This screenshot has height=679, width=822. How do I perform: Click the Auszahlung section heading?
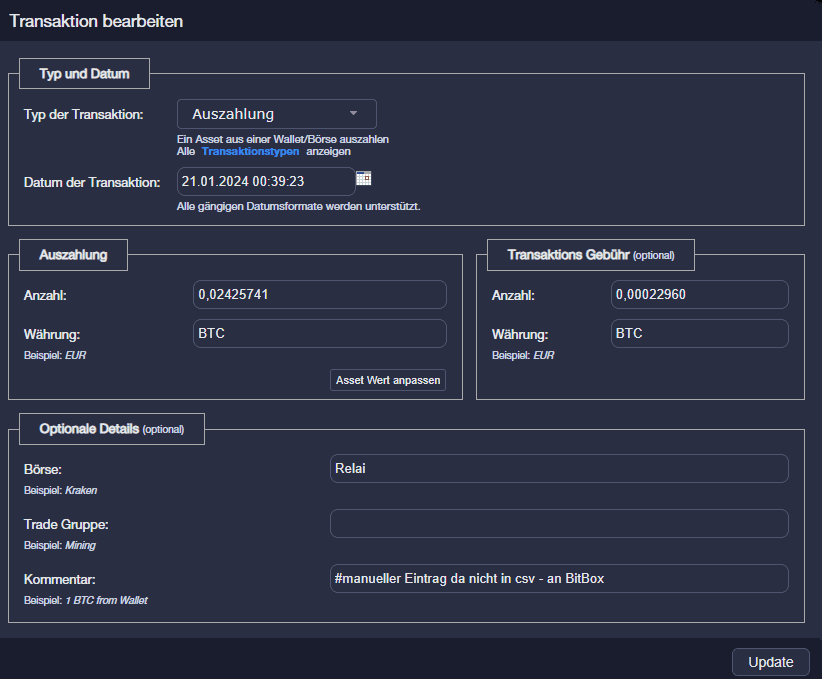pos(72,255)
